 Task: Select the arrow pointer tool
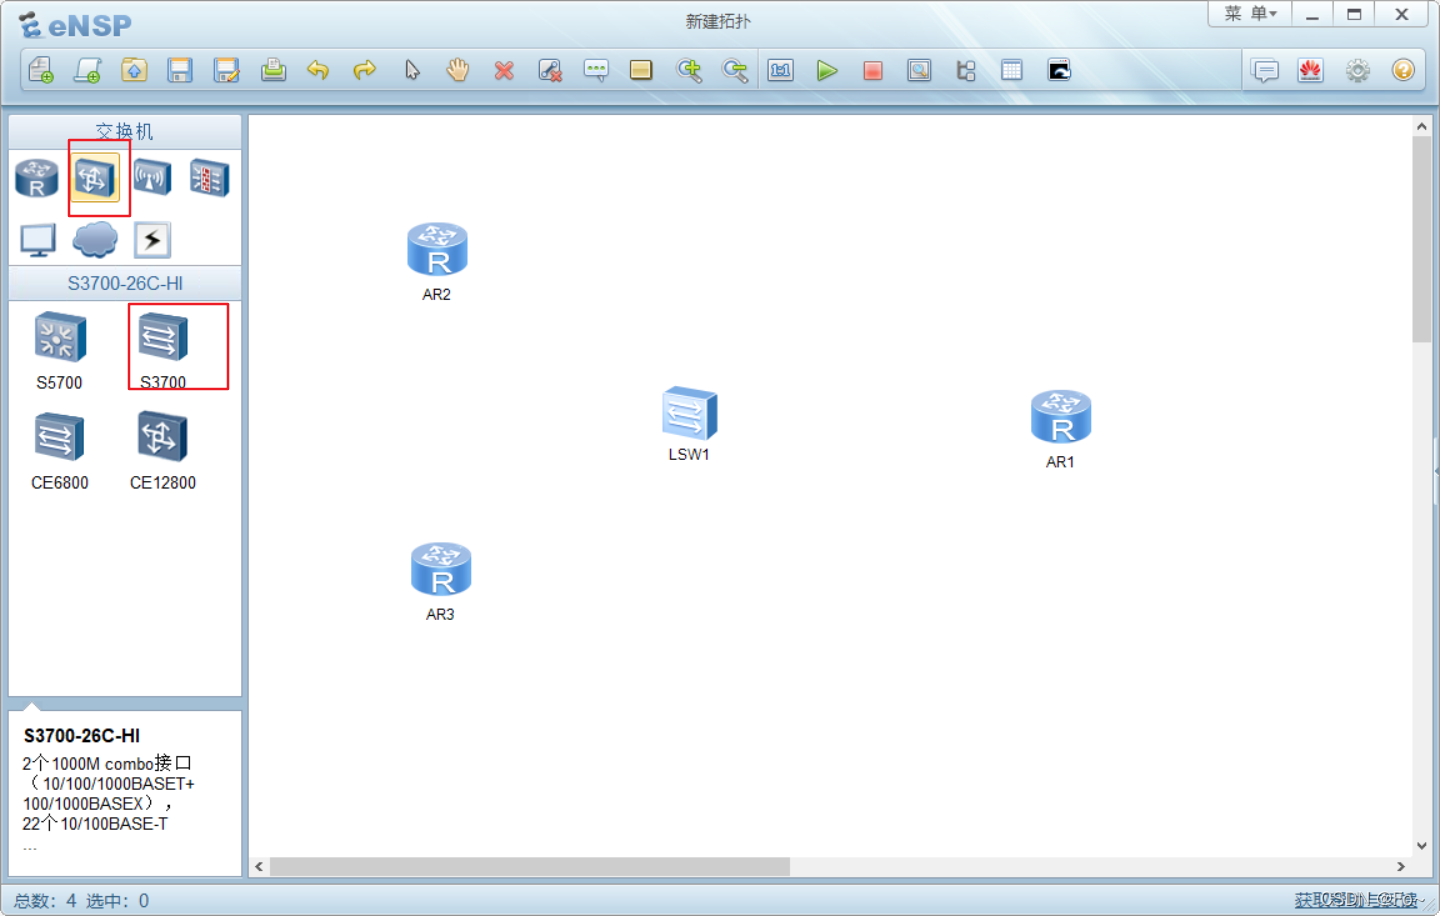(412, 70)
